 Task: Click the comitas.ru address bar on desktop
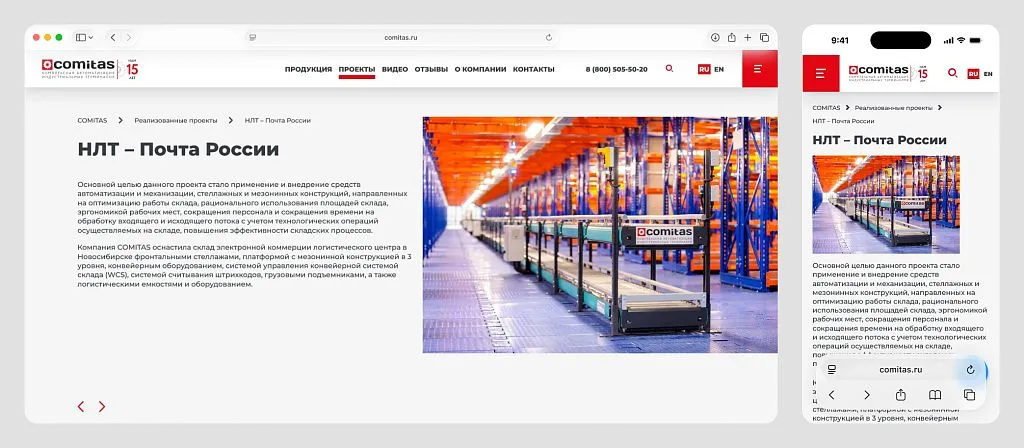pyautogui.click(x=400, y=38)
